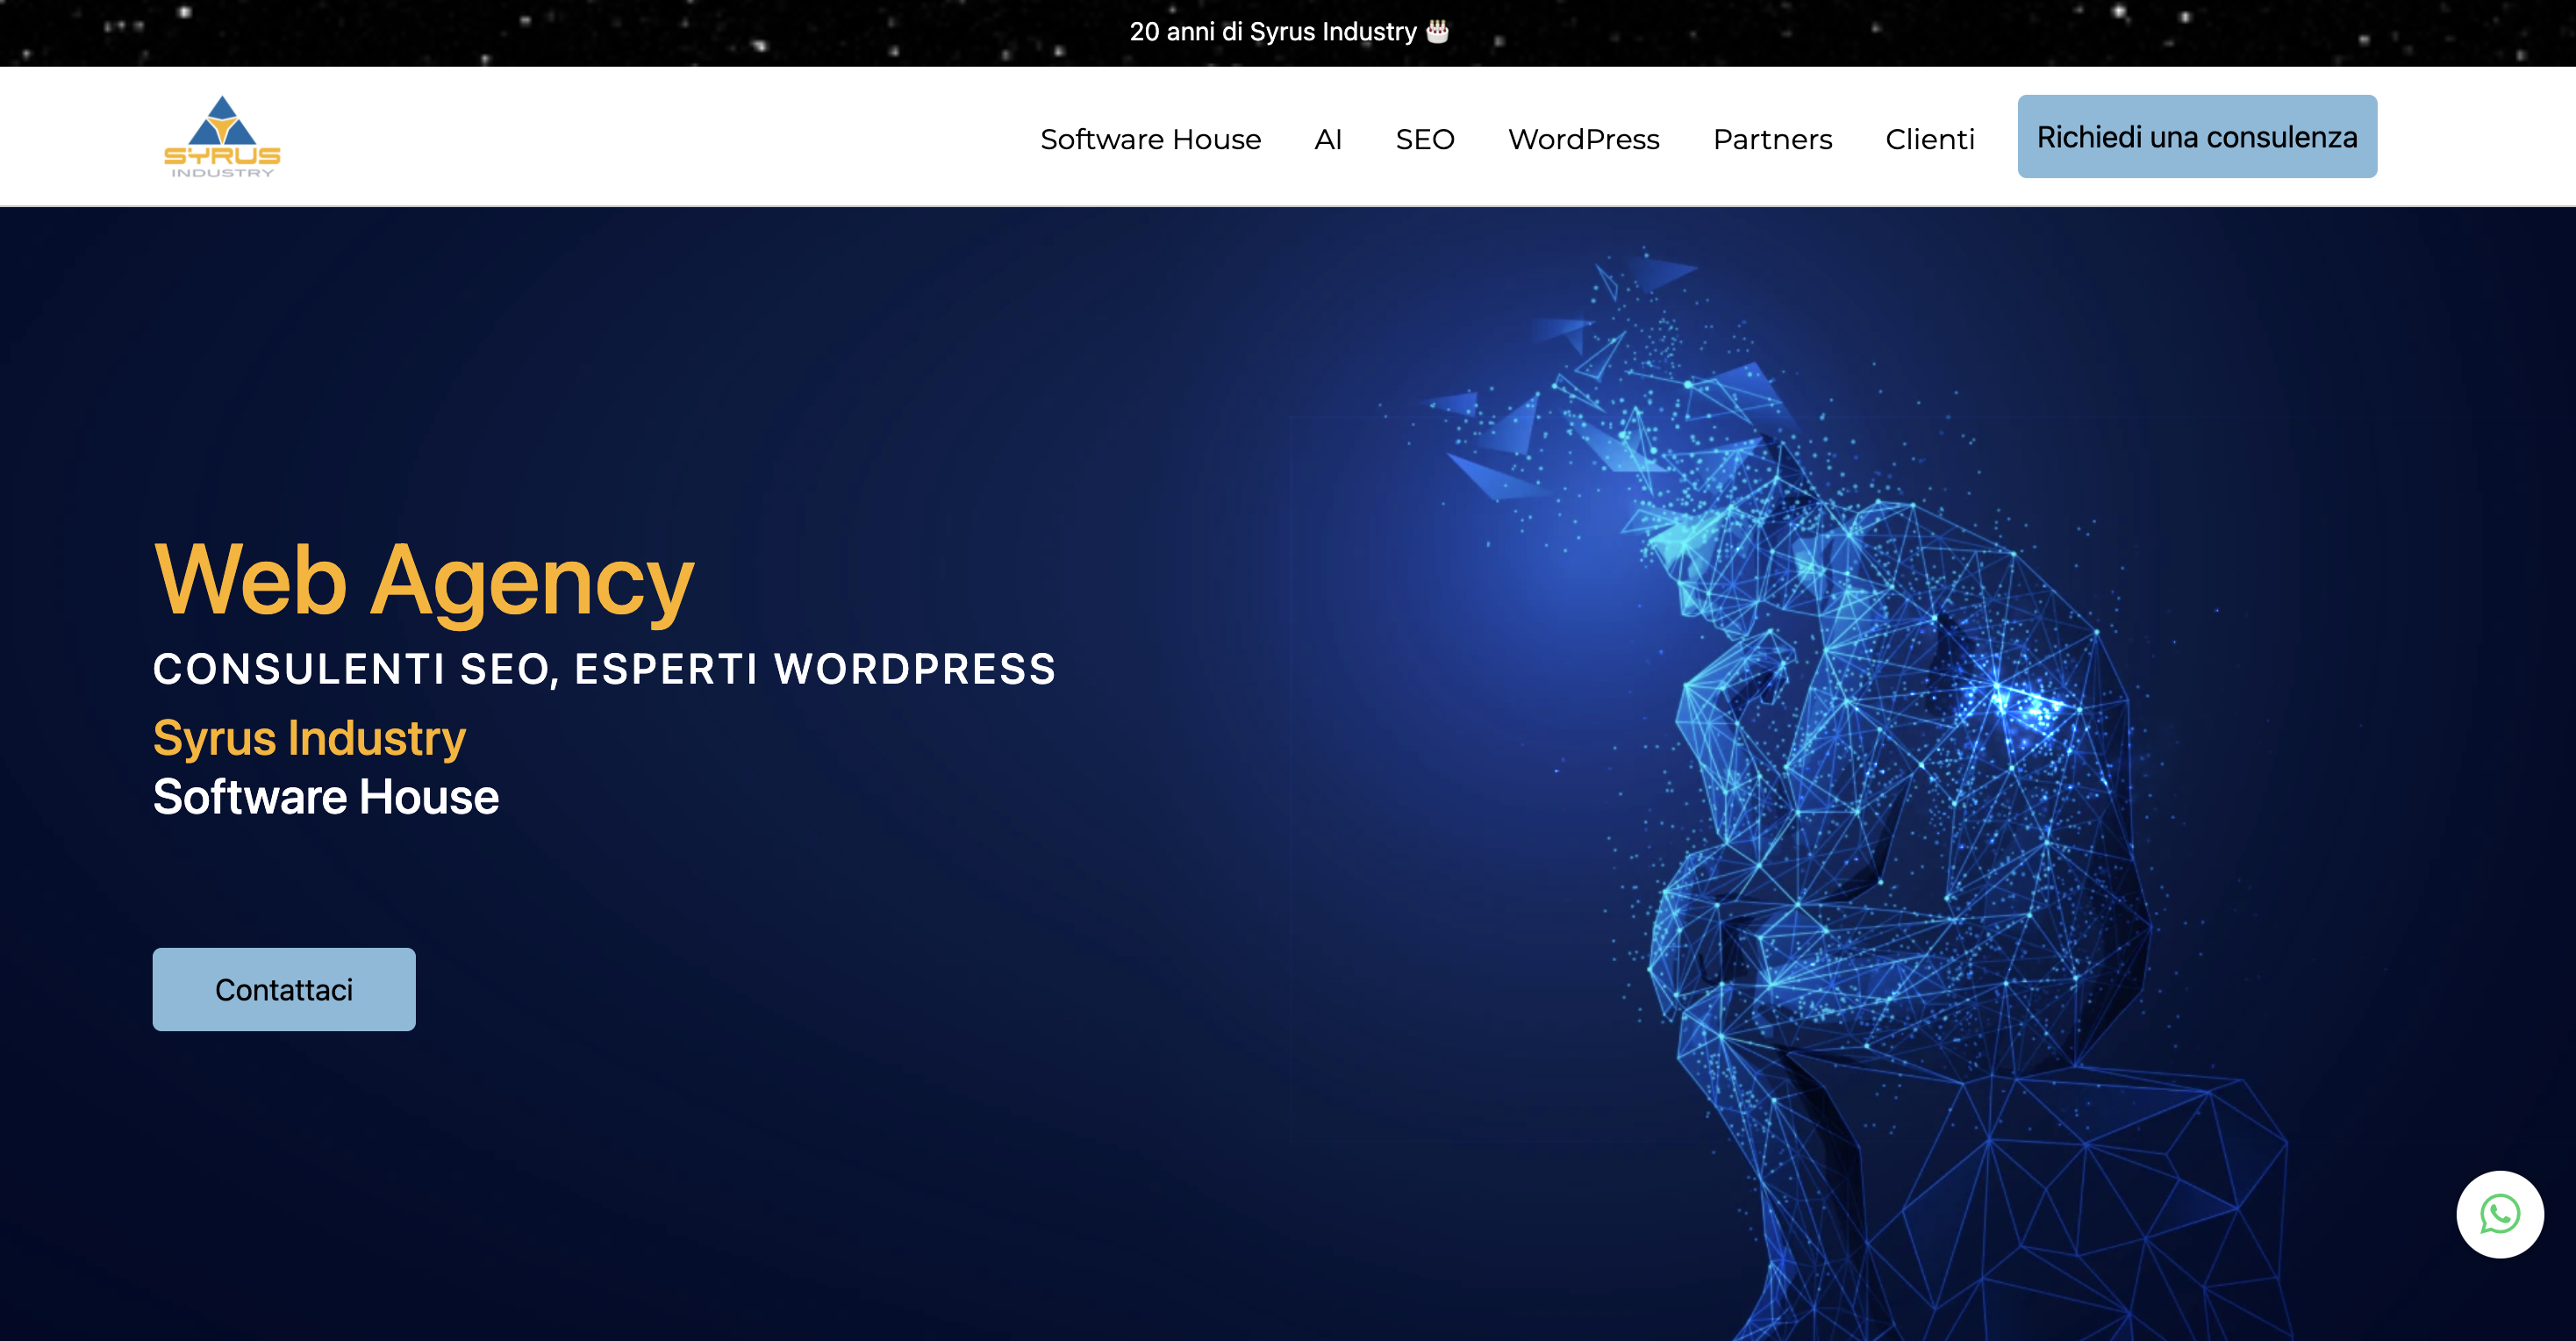Click the Contattaci button
2576x1341 pixels.
284,989
